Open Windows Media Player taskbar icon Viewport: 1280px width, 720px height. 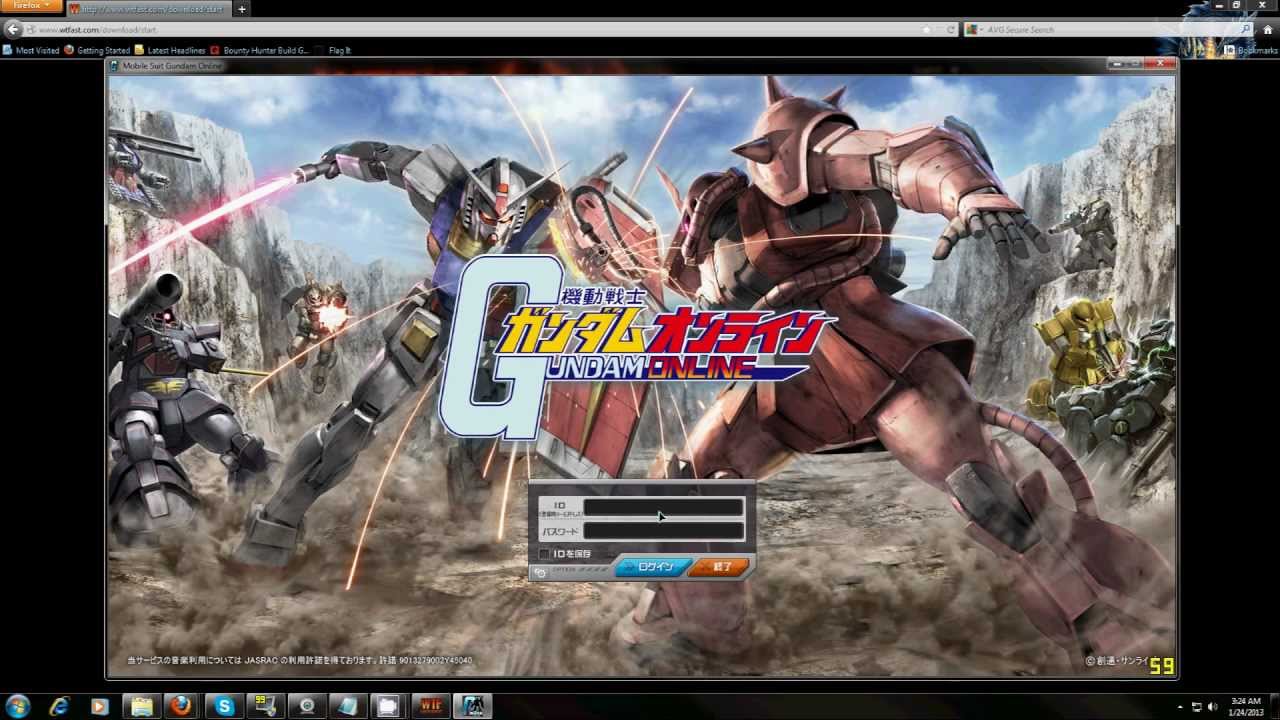pos(99,706)
